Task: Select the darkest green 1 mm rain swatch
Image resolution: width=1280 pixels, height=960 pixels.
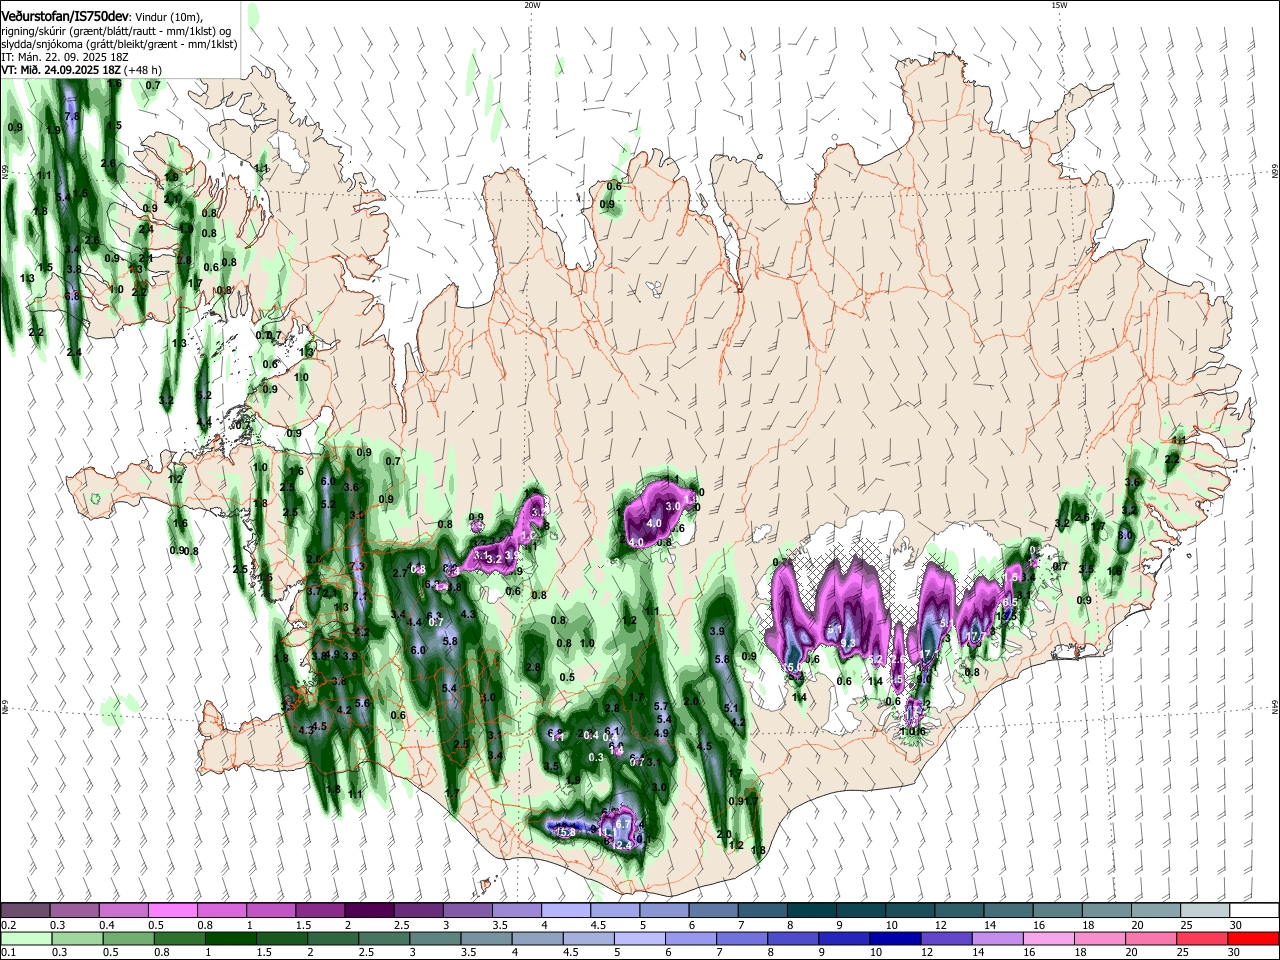Action: click(230, 938)
